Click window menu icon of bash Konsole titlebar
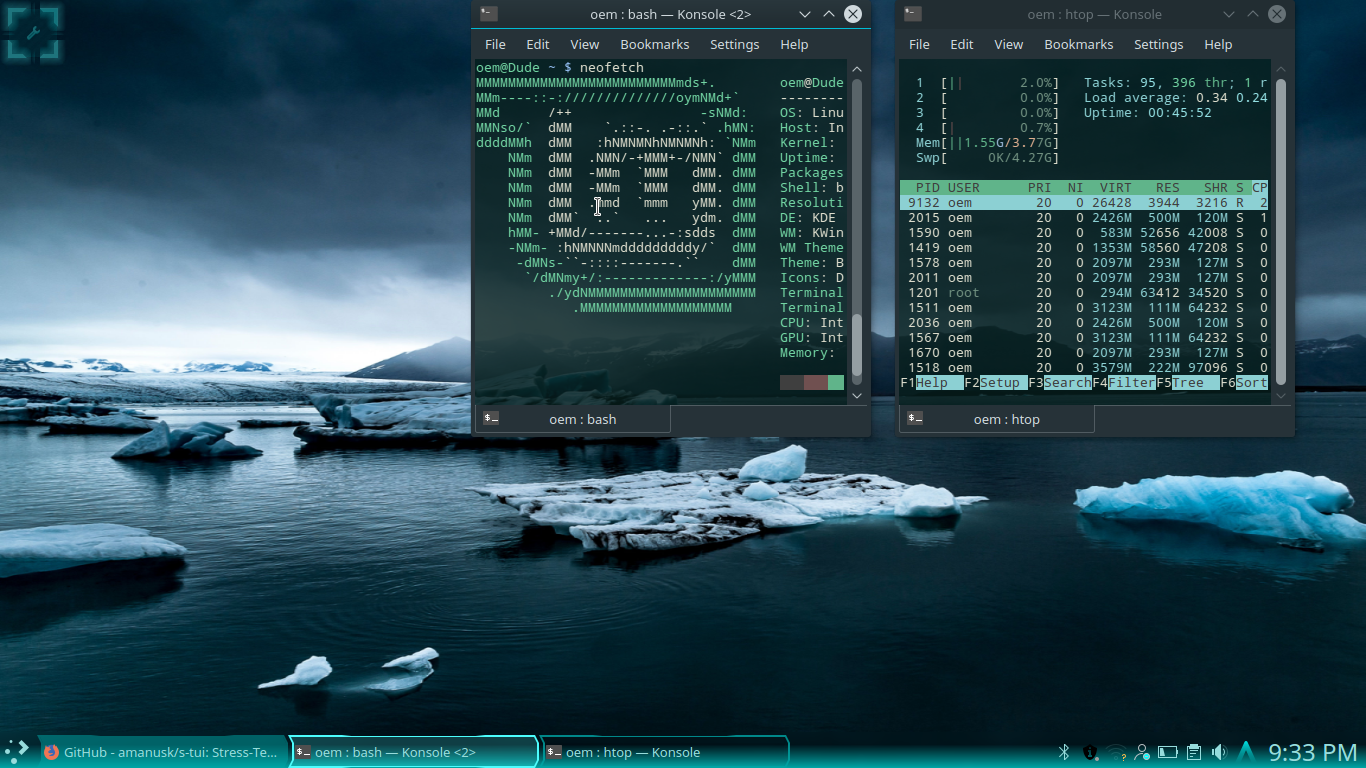This screenshot has width=1366, height=768. (488, 14)
